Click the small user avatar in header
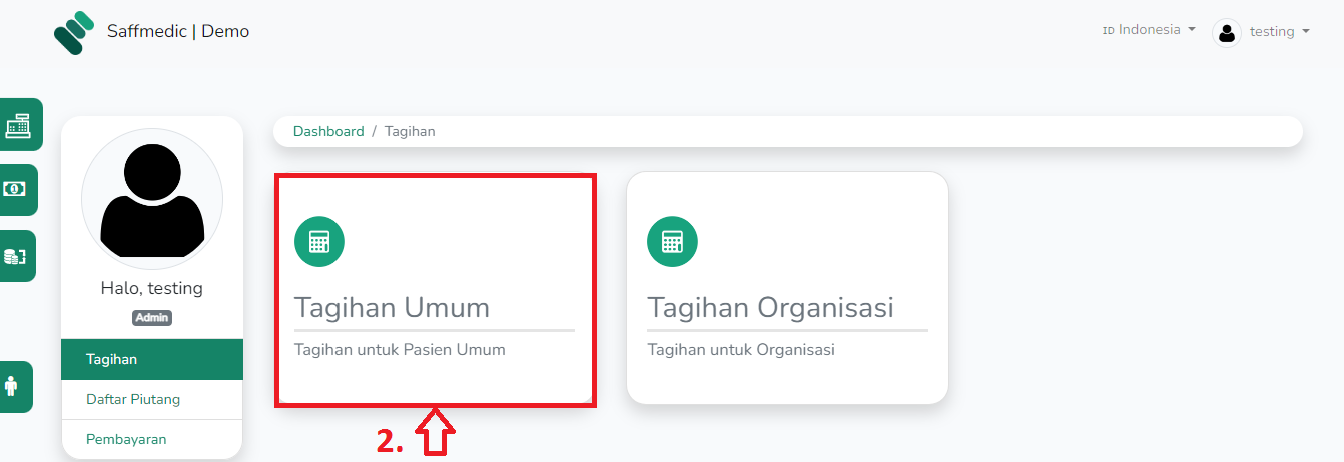This screenshot has width=1344, height=462. pyautogui.click(x=1226, y=32)
